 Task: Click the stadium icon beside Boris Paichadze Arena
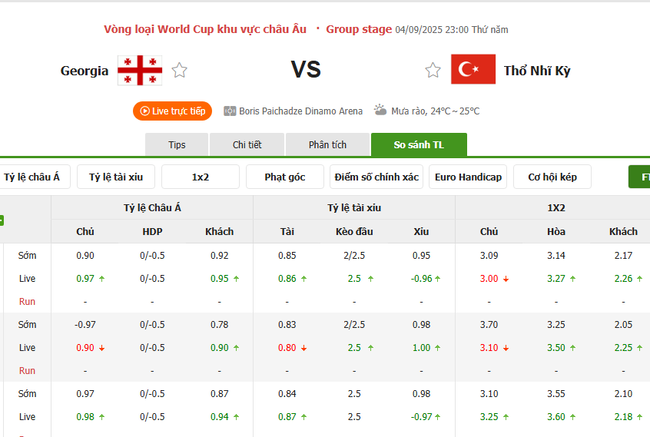click(230, 111)
